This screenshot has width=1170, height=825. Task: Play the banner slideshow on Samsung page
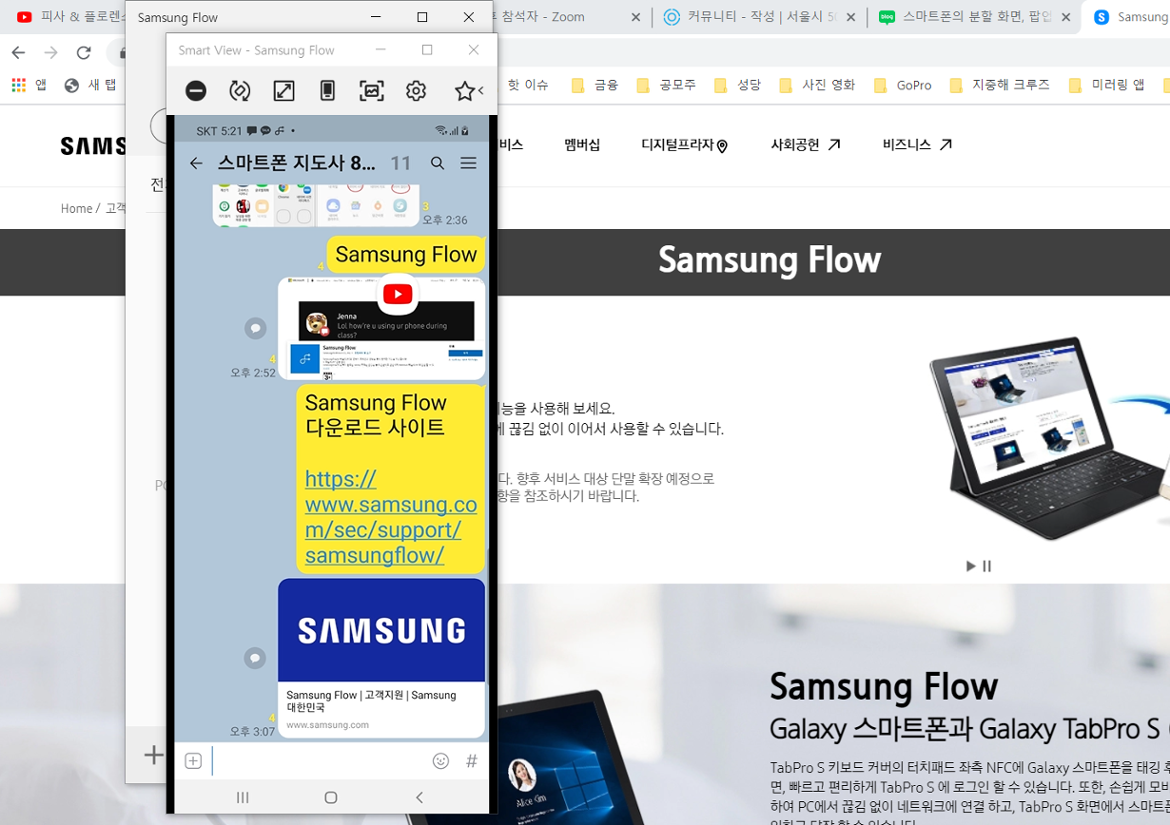970,566
